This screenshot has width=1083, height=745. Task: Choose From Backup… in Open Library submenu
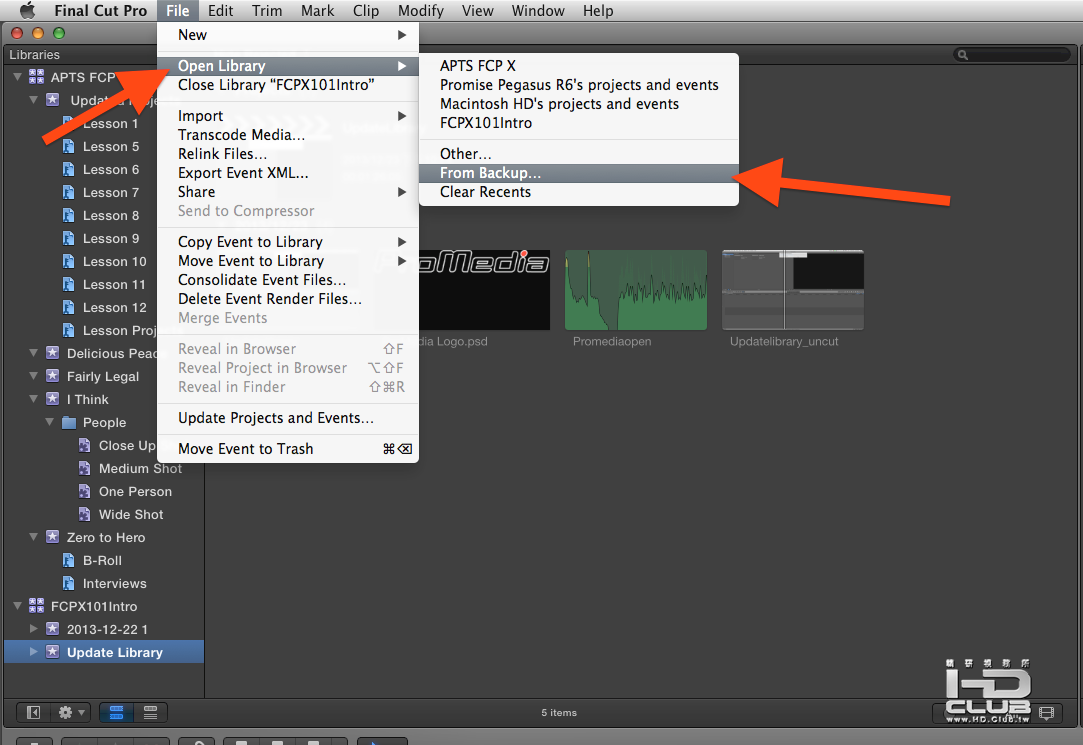(578, 173)
